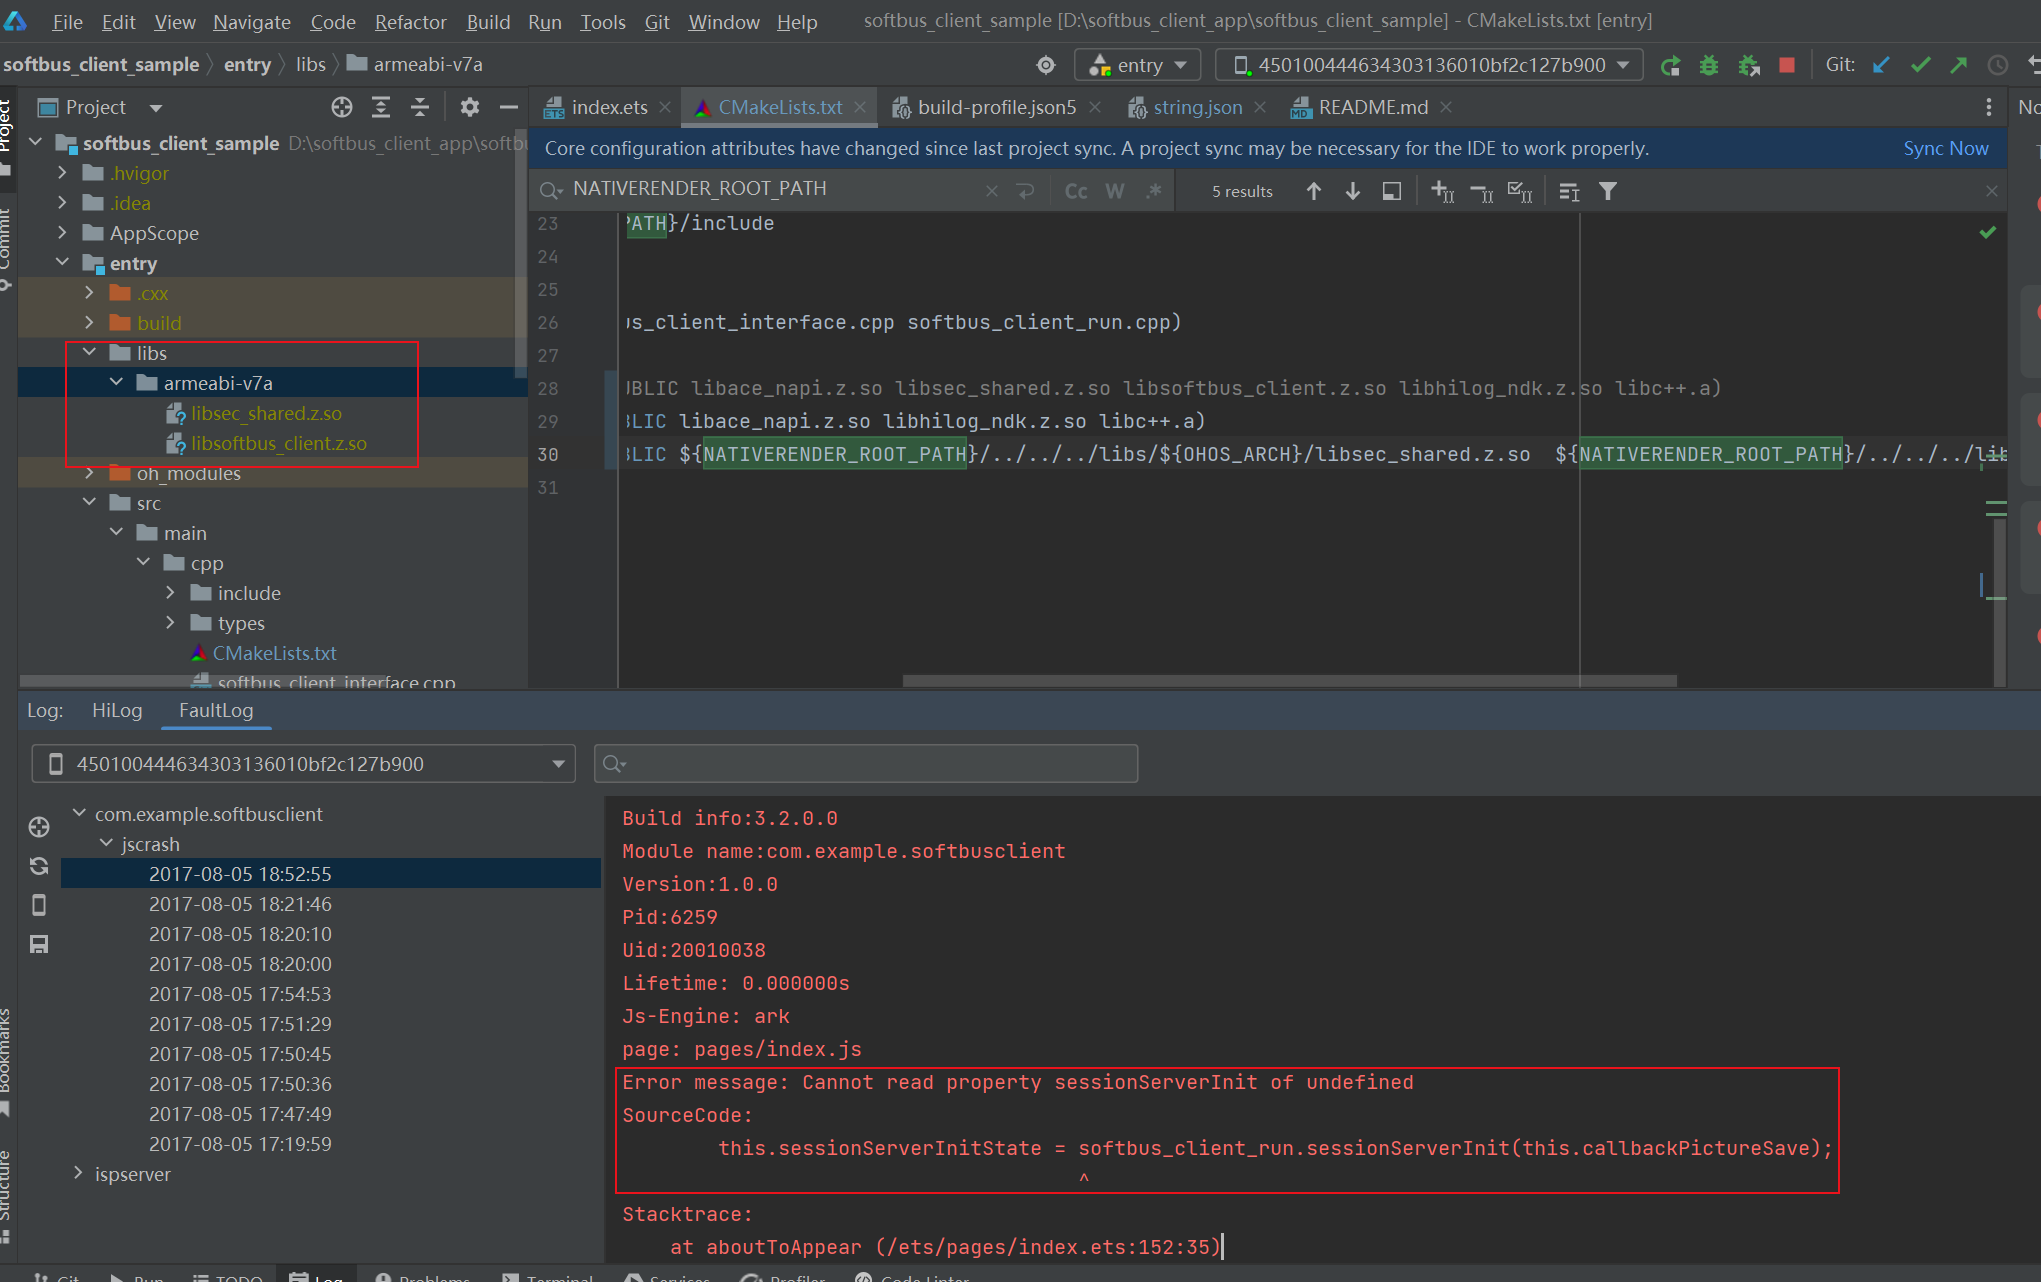Select libsoftbus_client.z.so file

278,443
